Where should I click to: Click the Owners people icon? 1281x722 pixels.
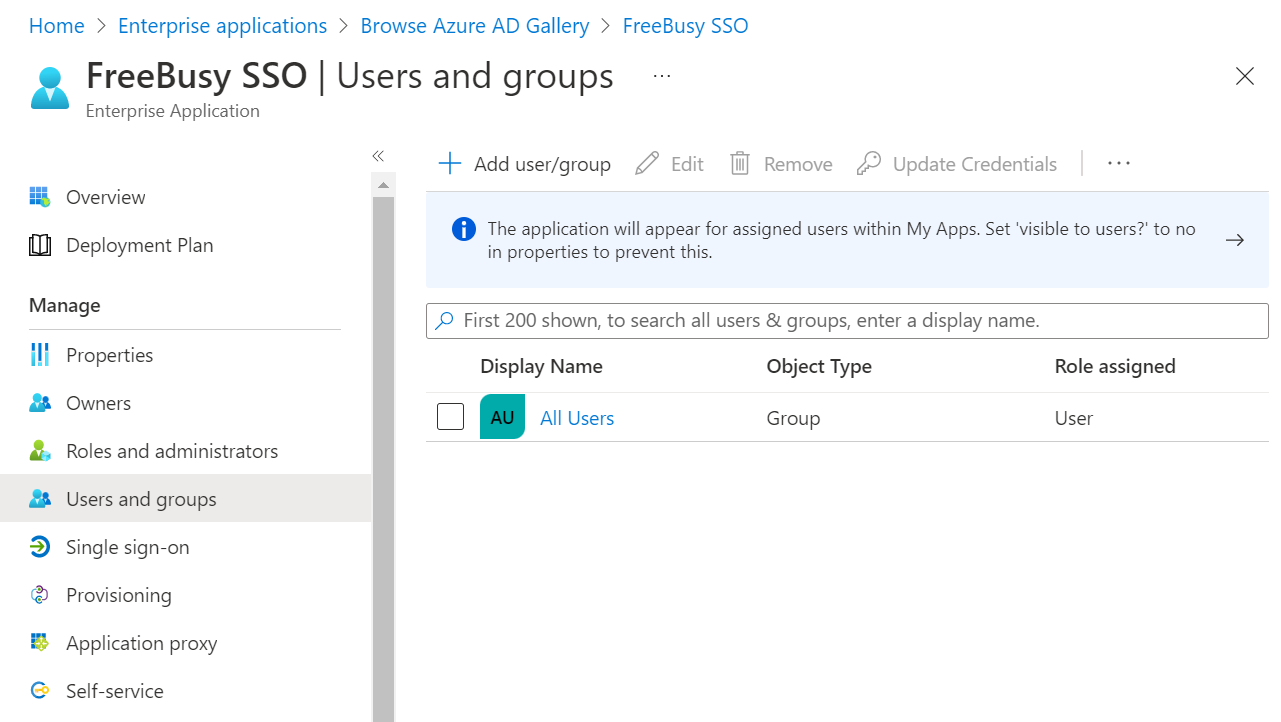(x=40, y=403)
